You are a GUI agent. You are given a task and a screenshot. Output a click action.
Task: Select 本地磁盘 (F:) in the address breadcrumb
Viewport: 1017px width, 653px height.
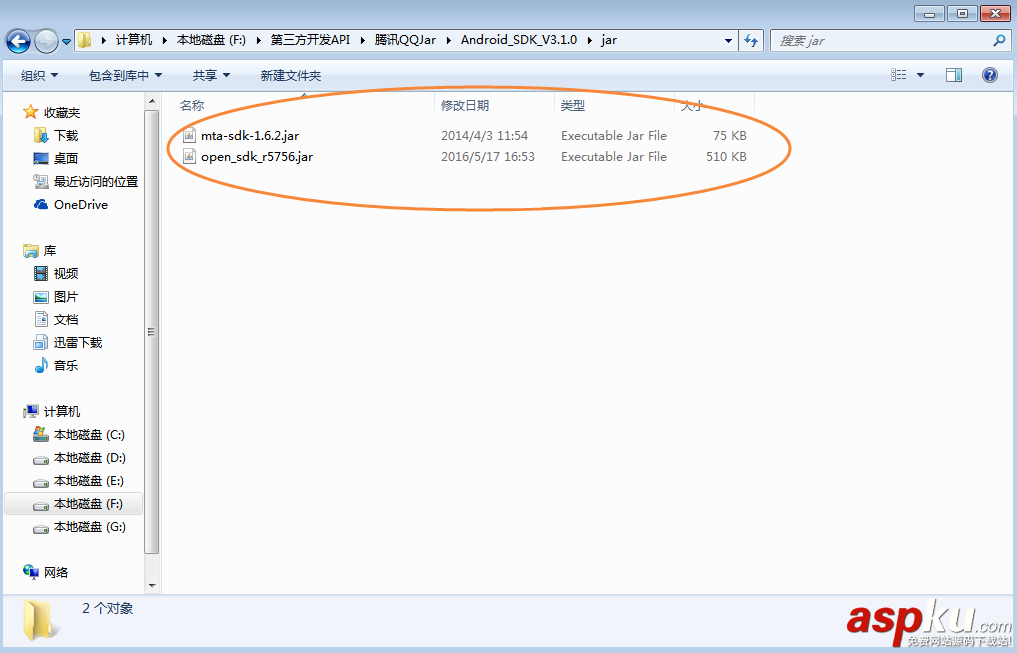pyautogui.click(x=211, y=40)
